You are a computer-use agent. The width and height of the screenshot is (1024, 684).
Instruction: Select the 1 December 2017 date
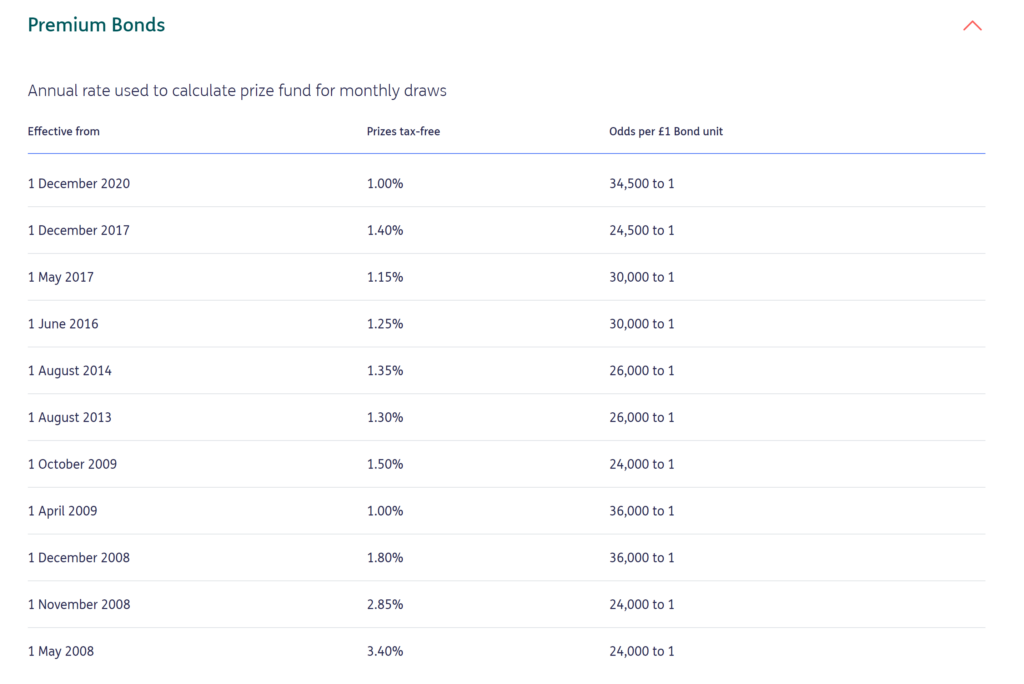[x=78, y=231]
